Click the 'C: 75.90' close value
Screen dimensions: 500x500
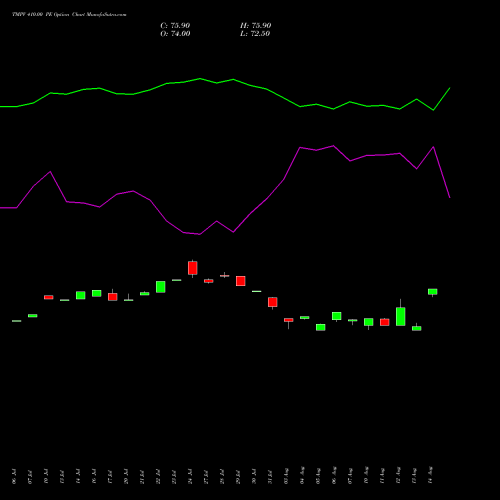[x=175, y=26]
